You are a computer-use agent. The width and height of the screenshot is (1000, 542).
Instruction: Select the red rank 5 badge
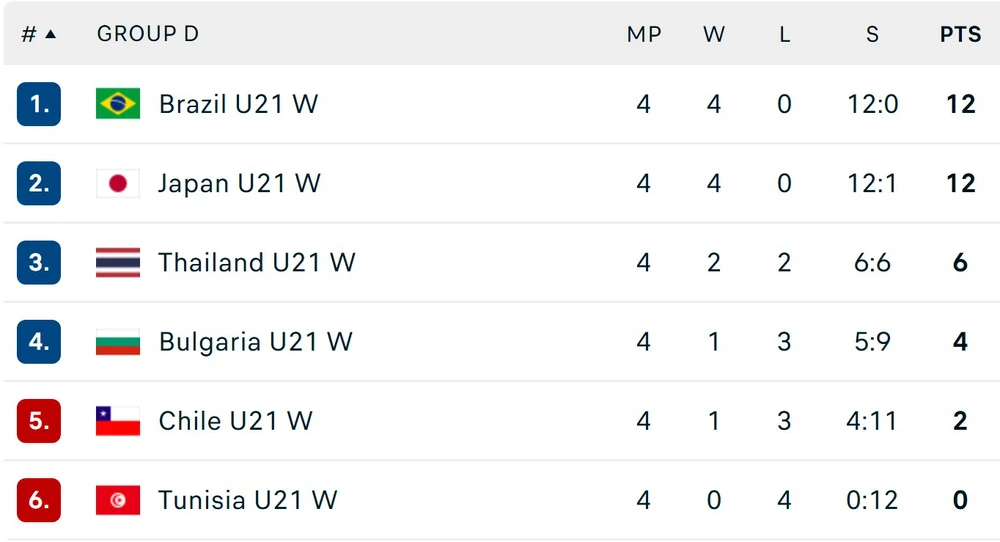(39, 421)
